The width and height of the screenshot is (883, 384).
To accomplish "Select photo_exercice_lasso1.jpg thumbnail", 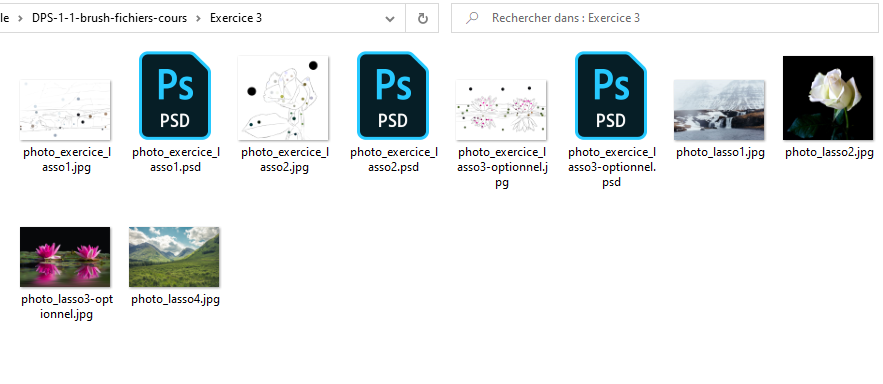I will (x=65, y=110).
